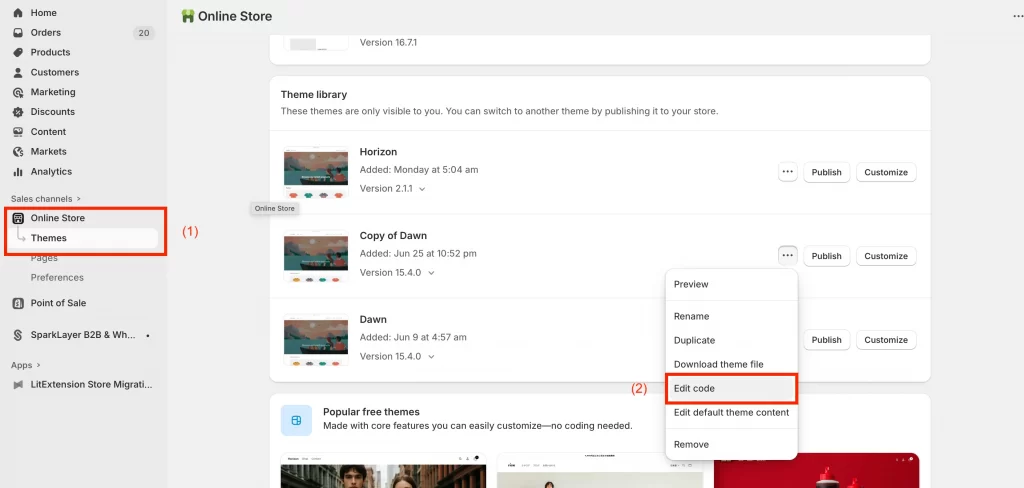1024x488 pixels.
Task: Open first popular free theme preview image
Action: [383, 470]
